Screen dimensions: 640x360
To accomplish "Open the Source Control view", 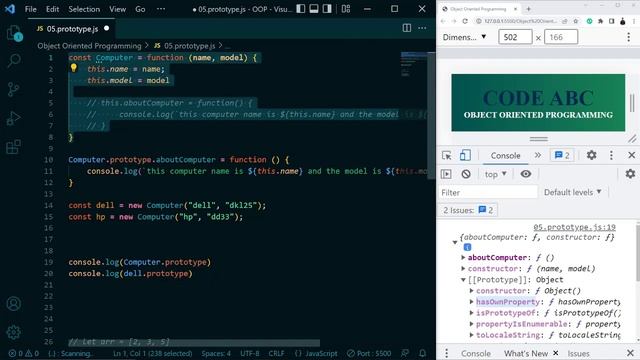I will tap(13, 89).
